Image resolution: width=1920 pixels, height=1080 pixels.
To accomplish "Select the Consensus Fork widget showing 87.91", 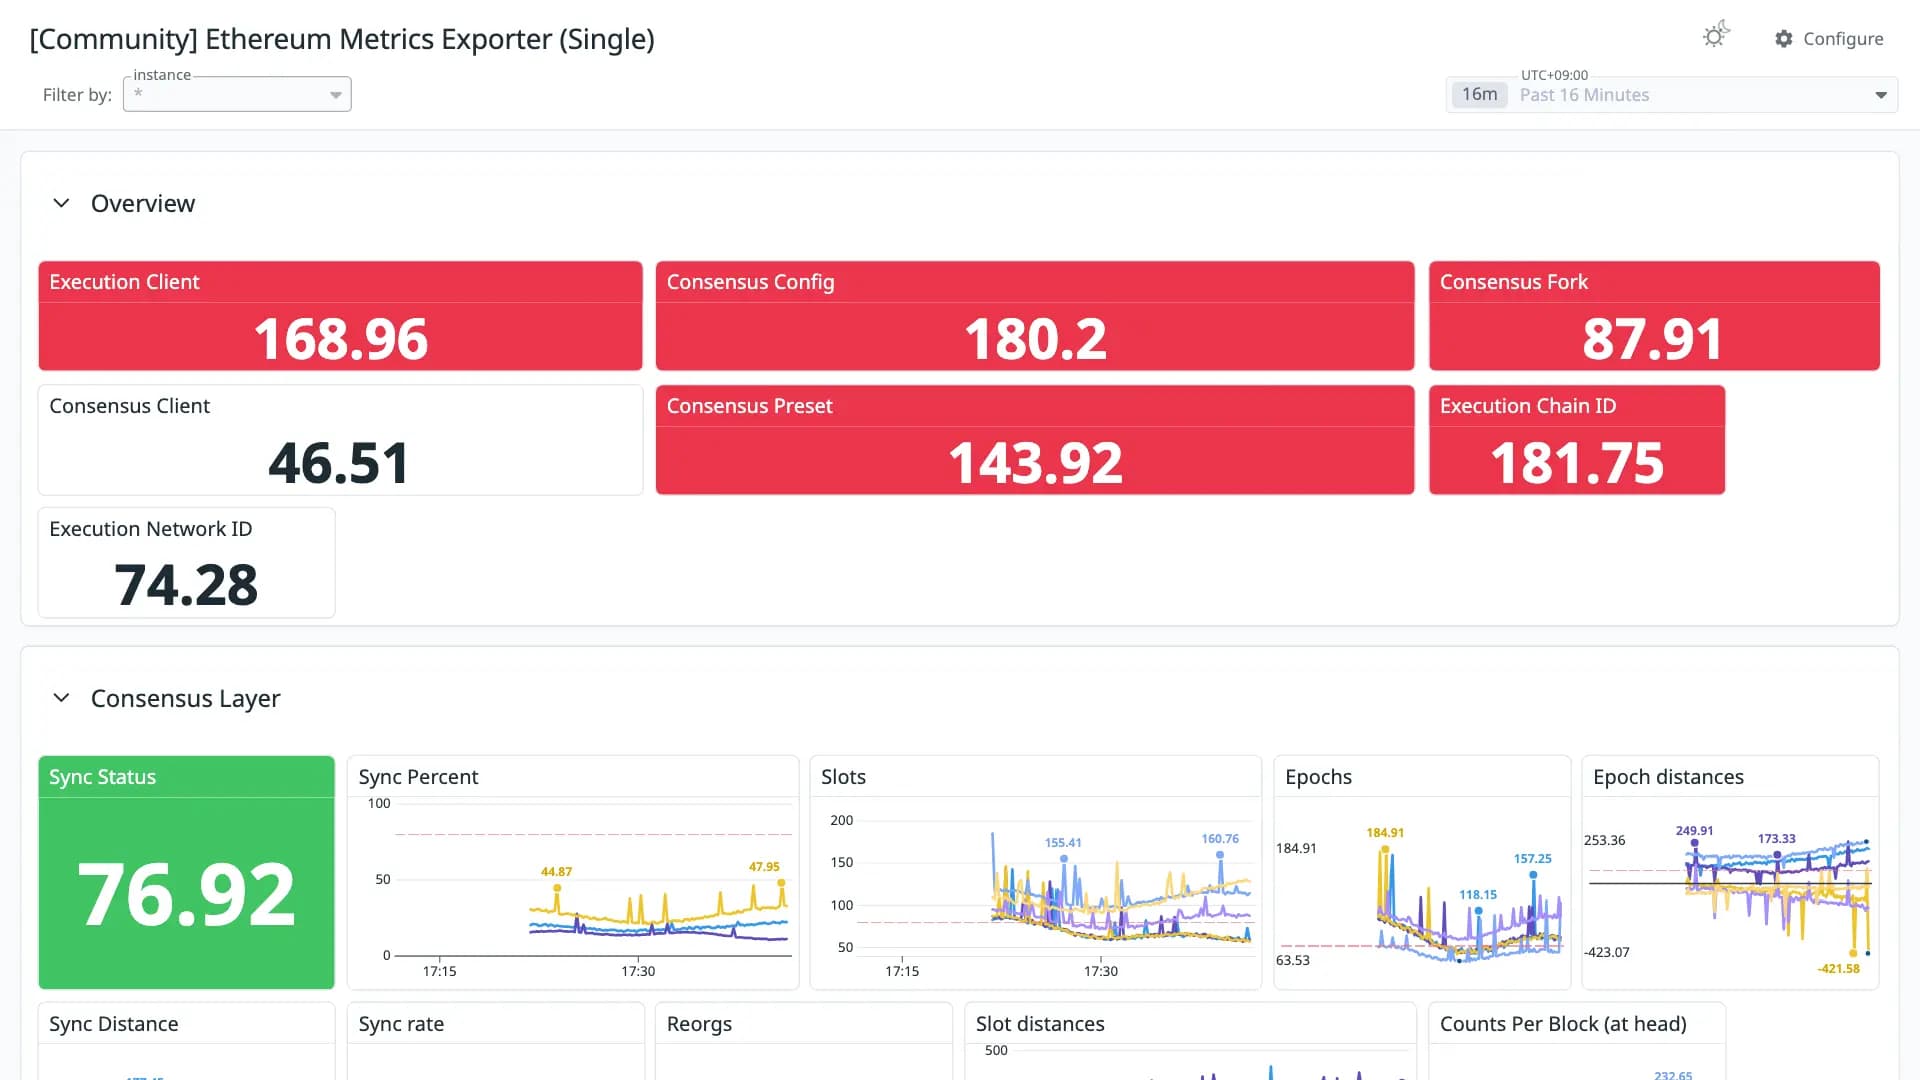I will 1654,316.
